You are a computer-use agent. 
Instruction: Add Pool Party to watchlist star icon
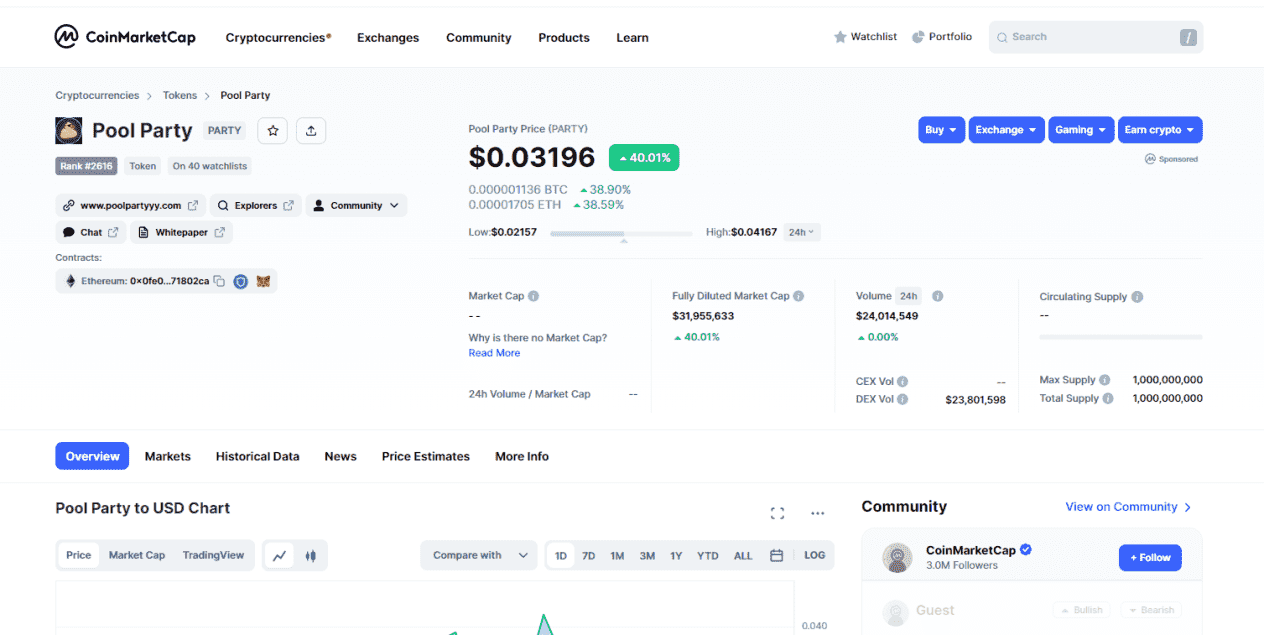tap(273, 131)
